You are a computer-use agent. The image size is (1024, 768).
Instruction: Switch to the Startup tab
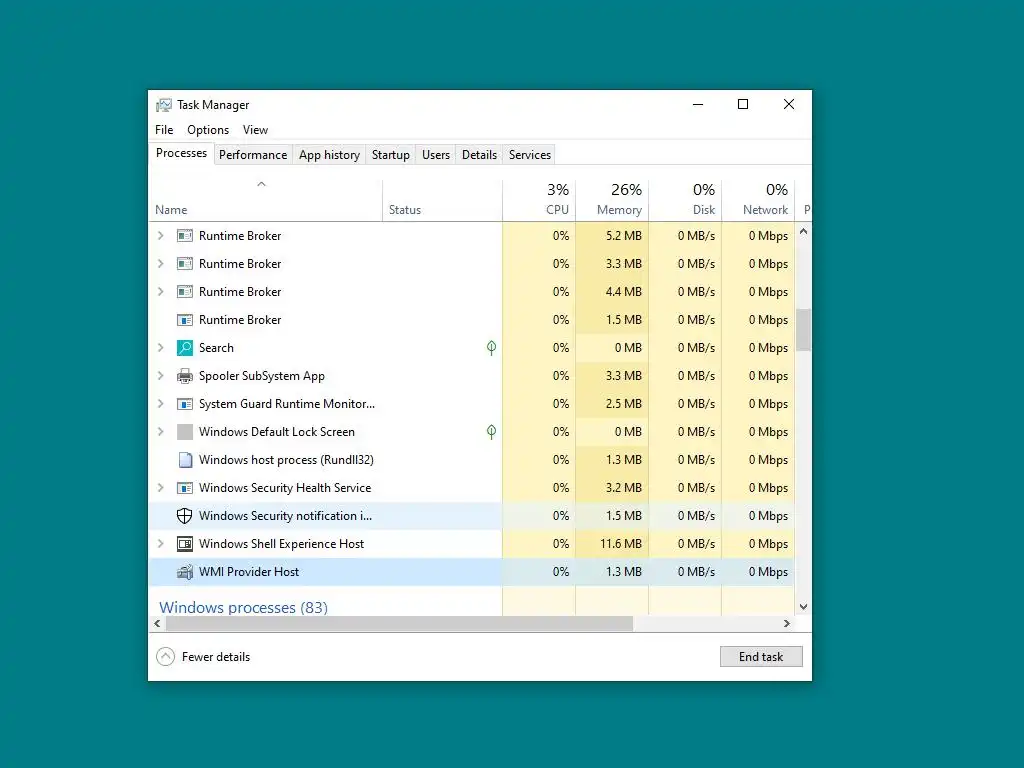391,155
